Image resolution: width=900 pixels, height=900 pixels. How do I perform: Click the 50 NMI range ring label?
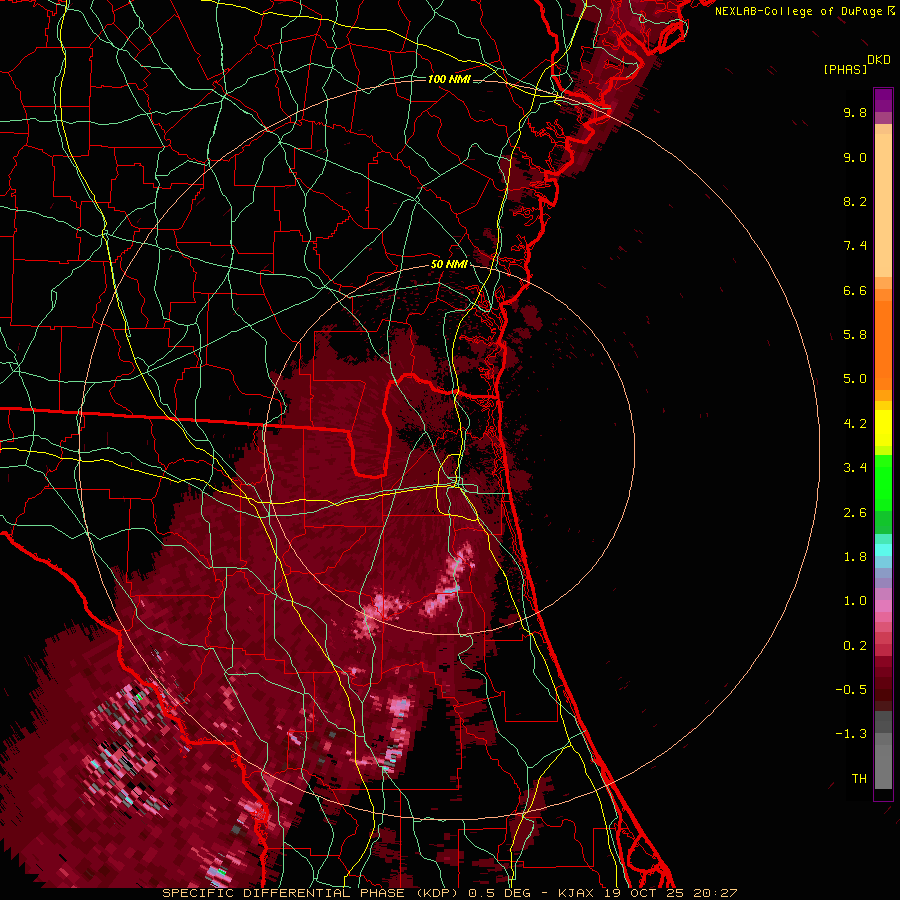pyautogui.click(x=449, y=265)
